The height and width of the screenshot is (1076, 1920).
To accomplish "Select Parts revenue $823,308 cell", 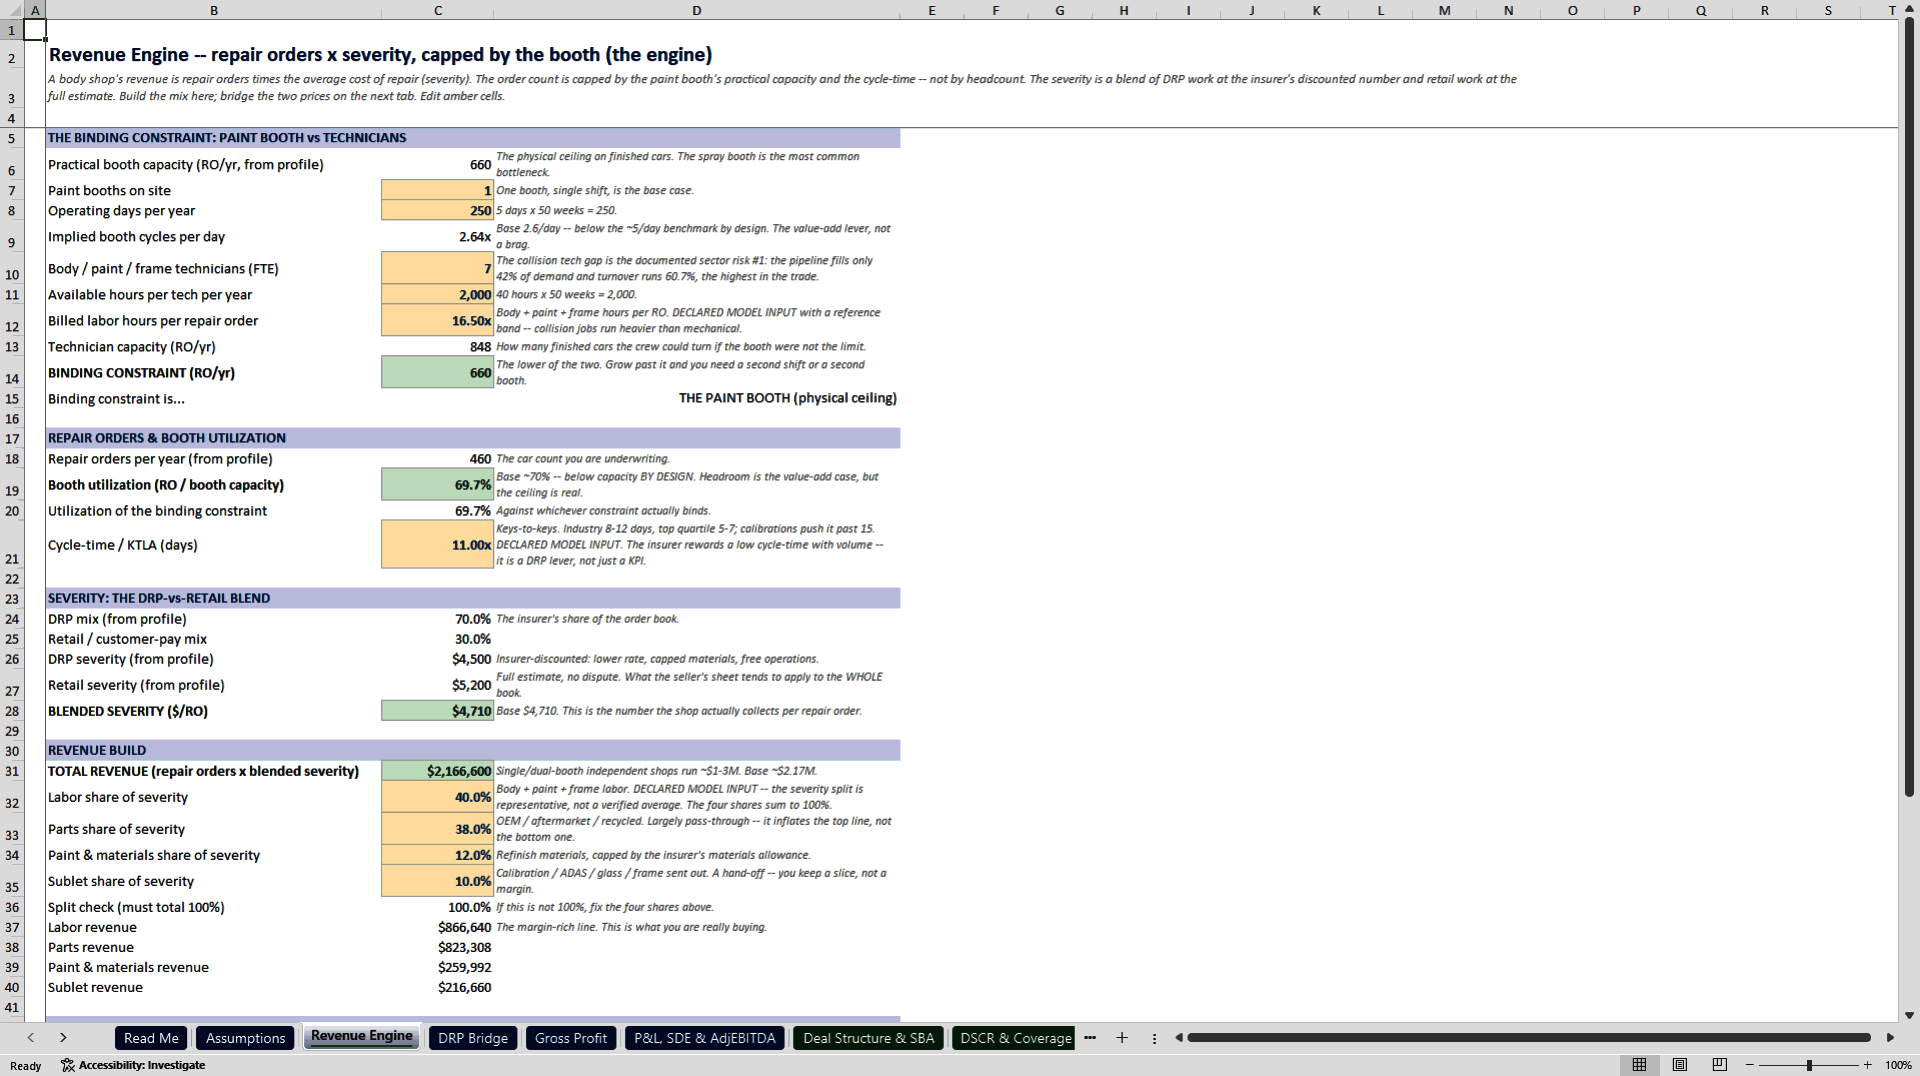I will [x=438, y=947].
